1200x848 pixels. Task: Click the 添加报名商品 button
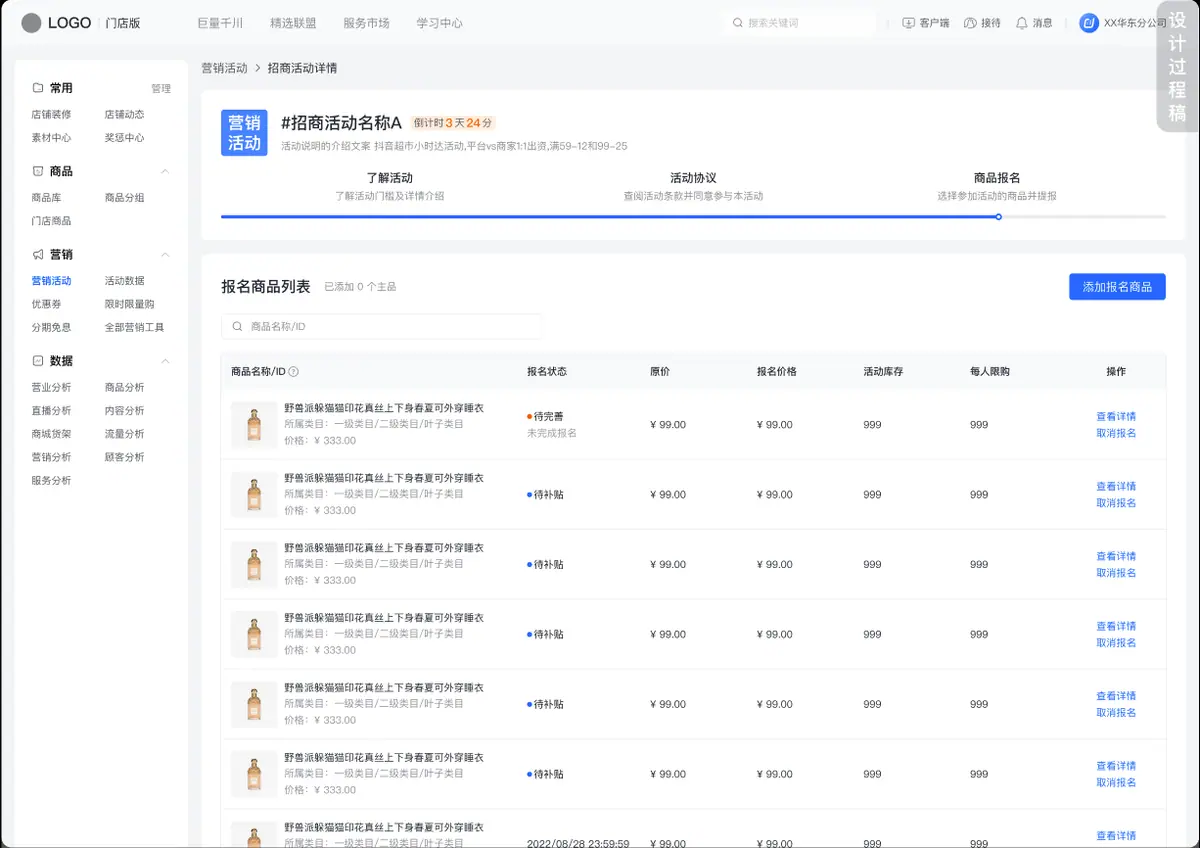tap(1117, 287)
